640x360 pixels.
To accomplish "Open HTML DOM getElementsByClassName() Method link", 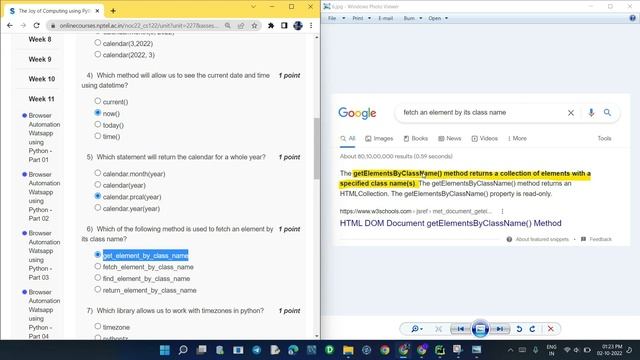I will pos(450,223).
